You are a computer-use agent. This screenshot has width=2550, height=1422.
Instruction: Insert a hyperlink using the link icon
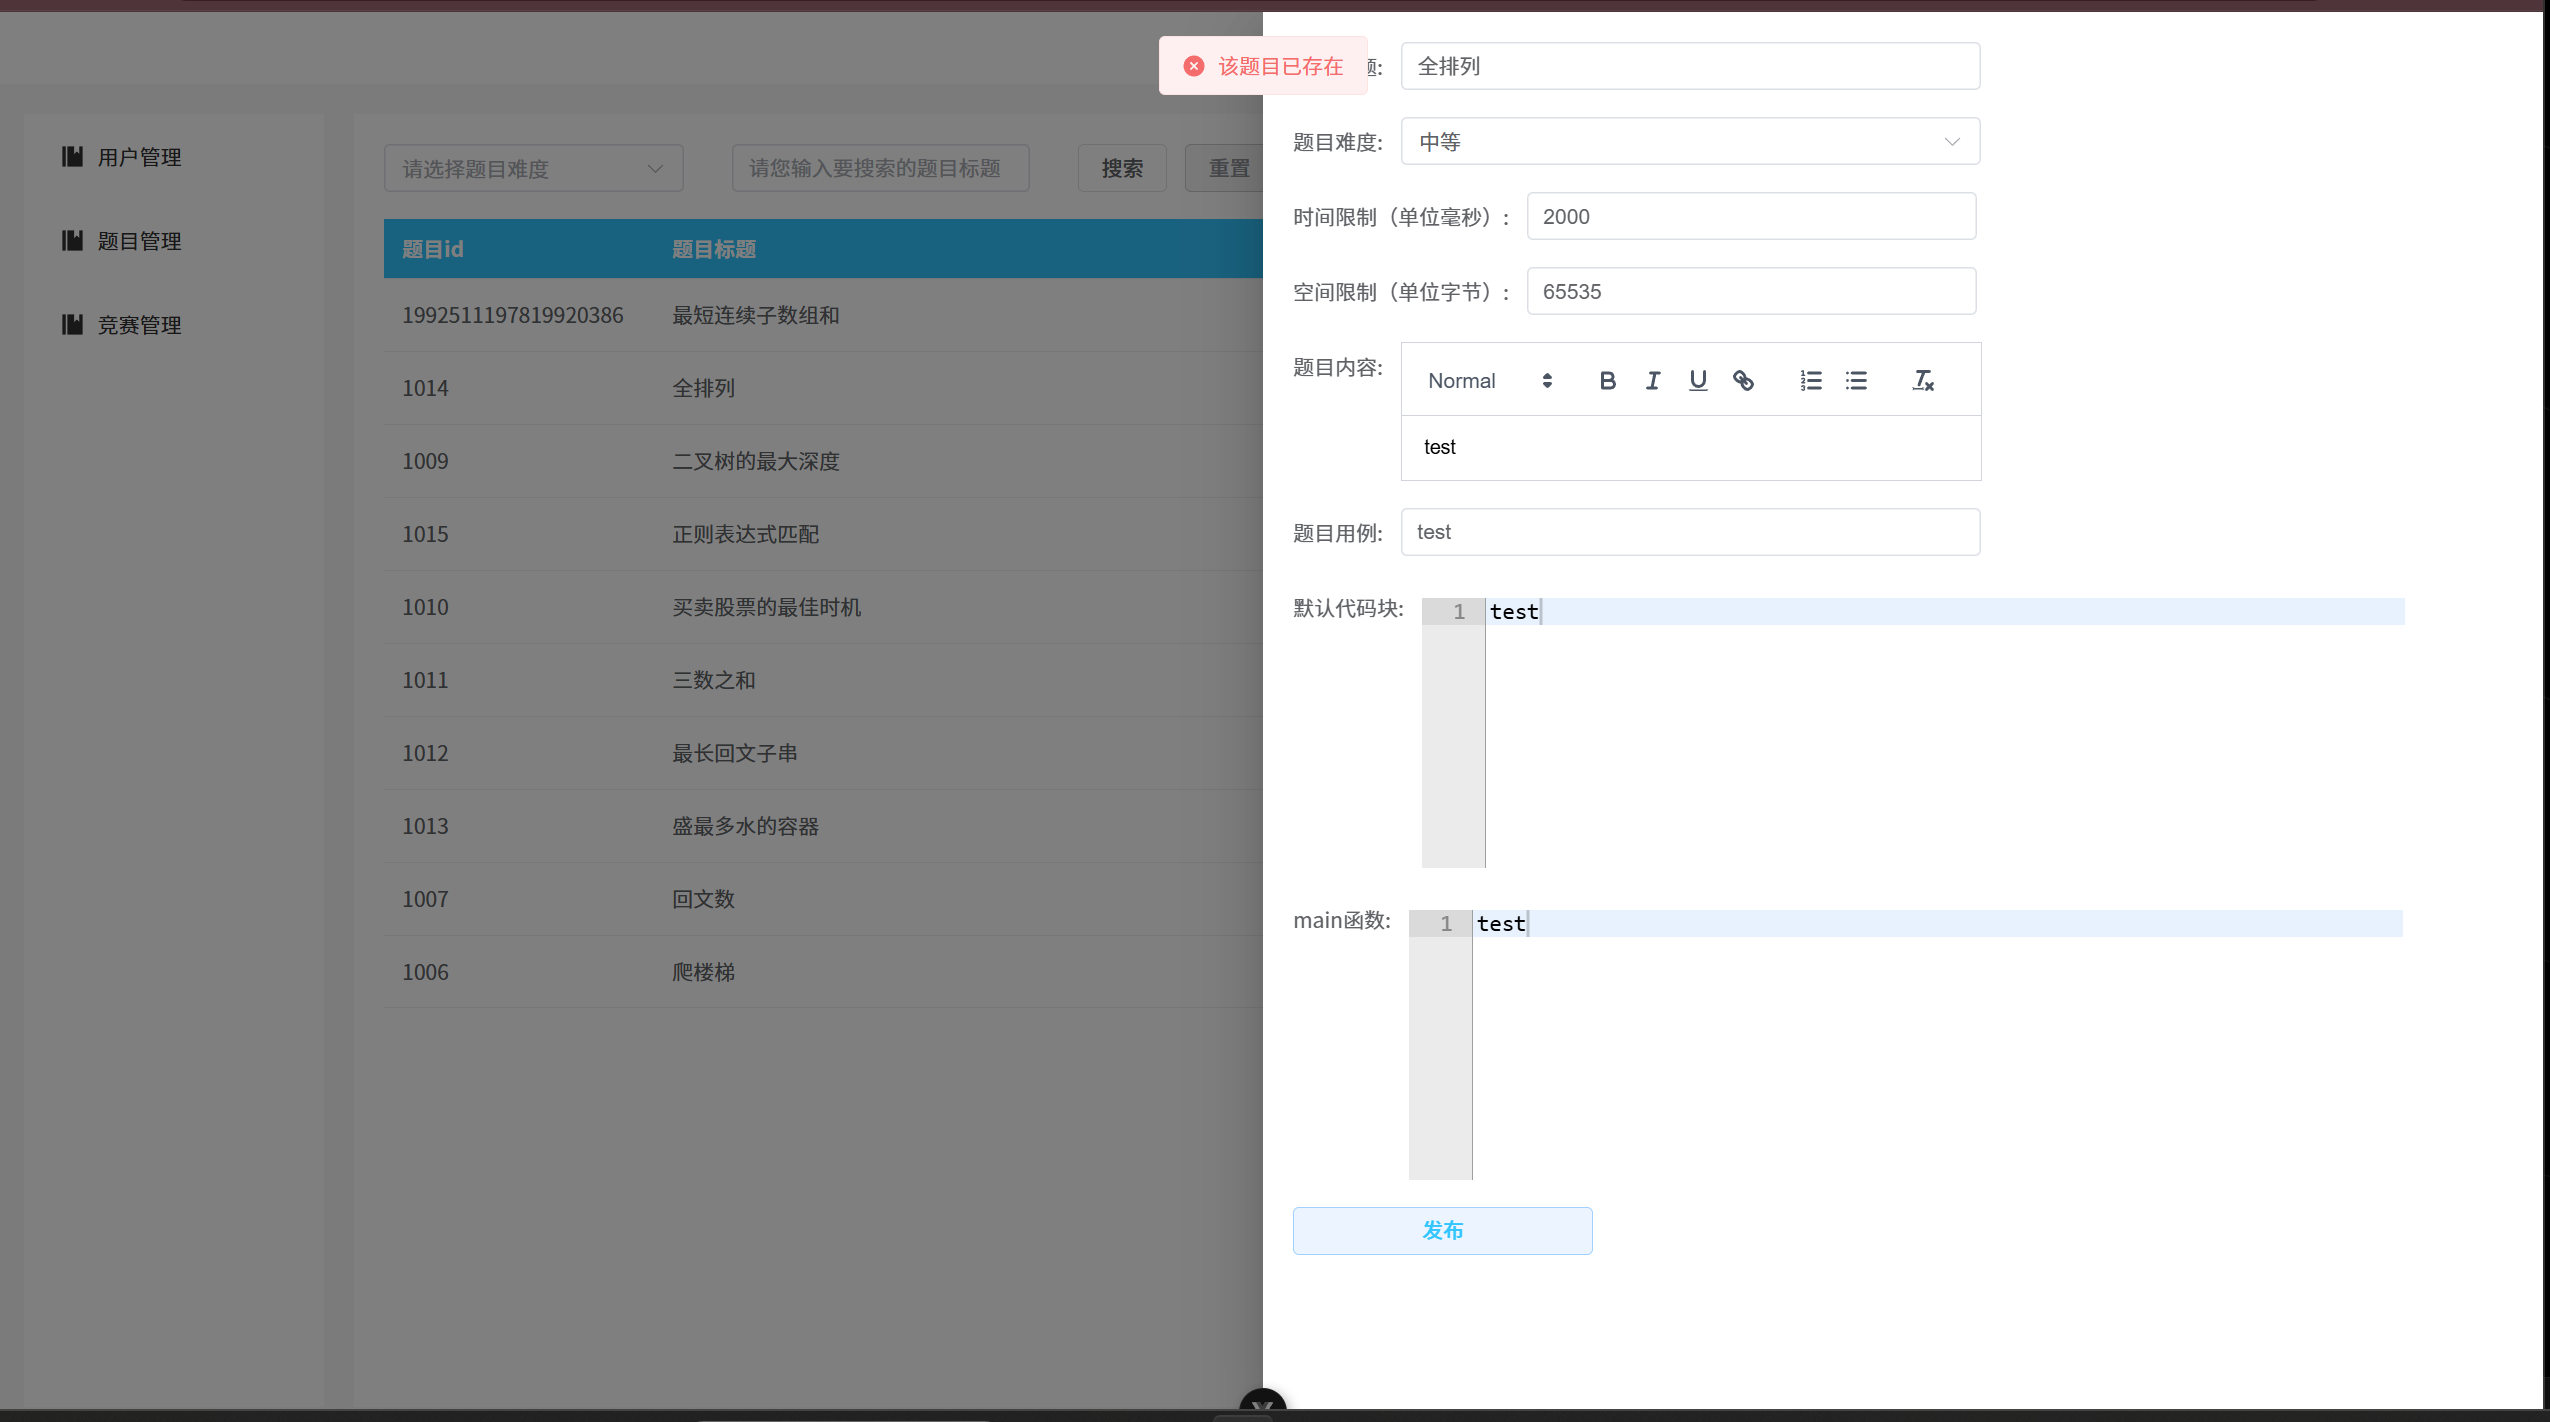[1744, 380]
